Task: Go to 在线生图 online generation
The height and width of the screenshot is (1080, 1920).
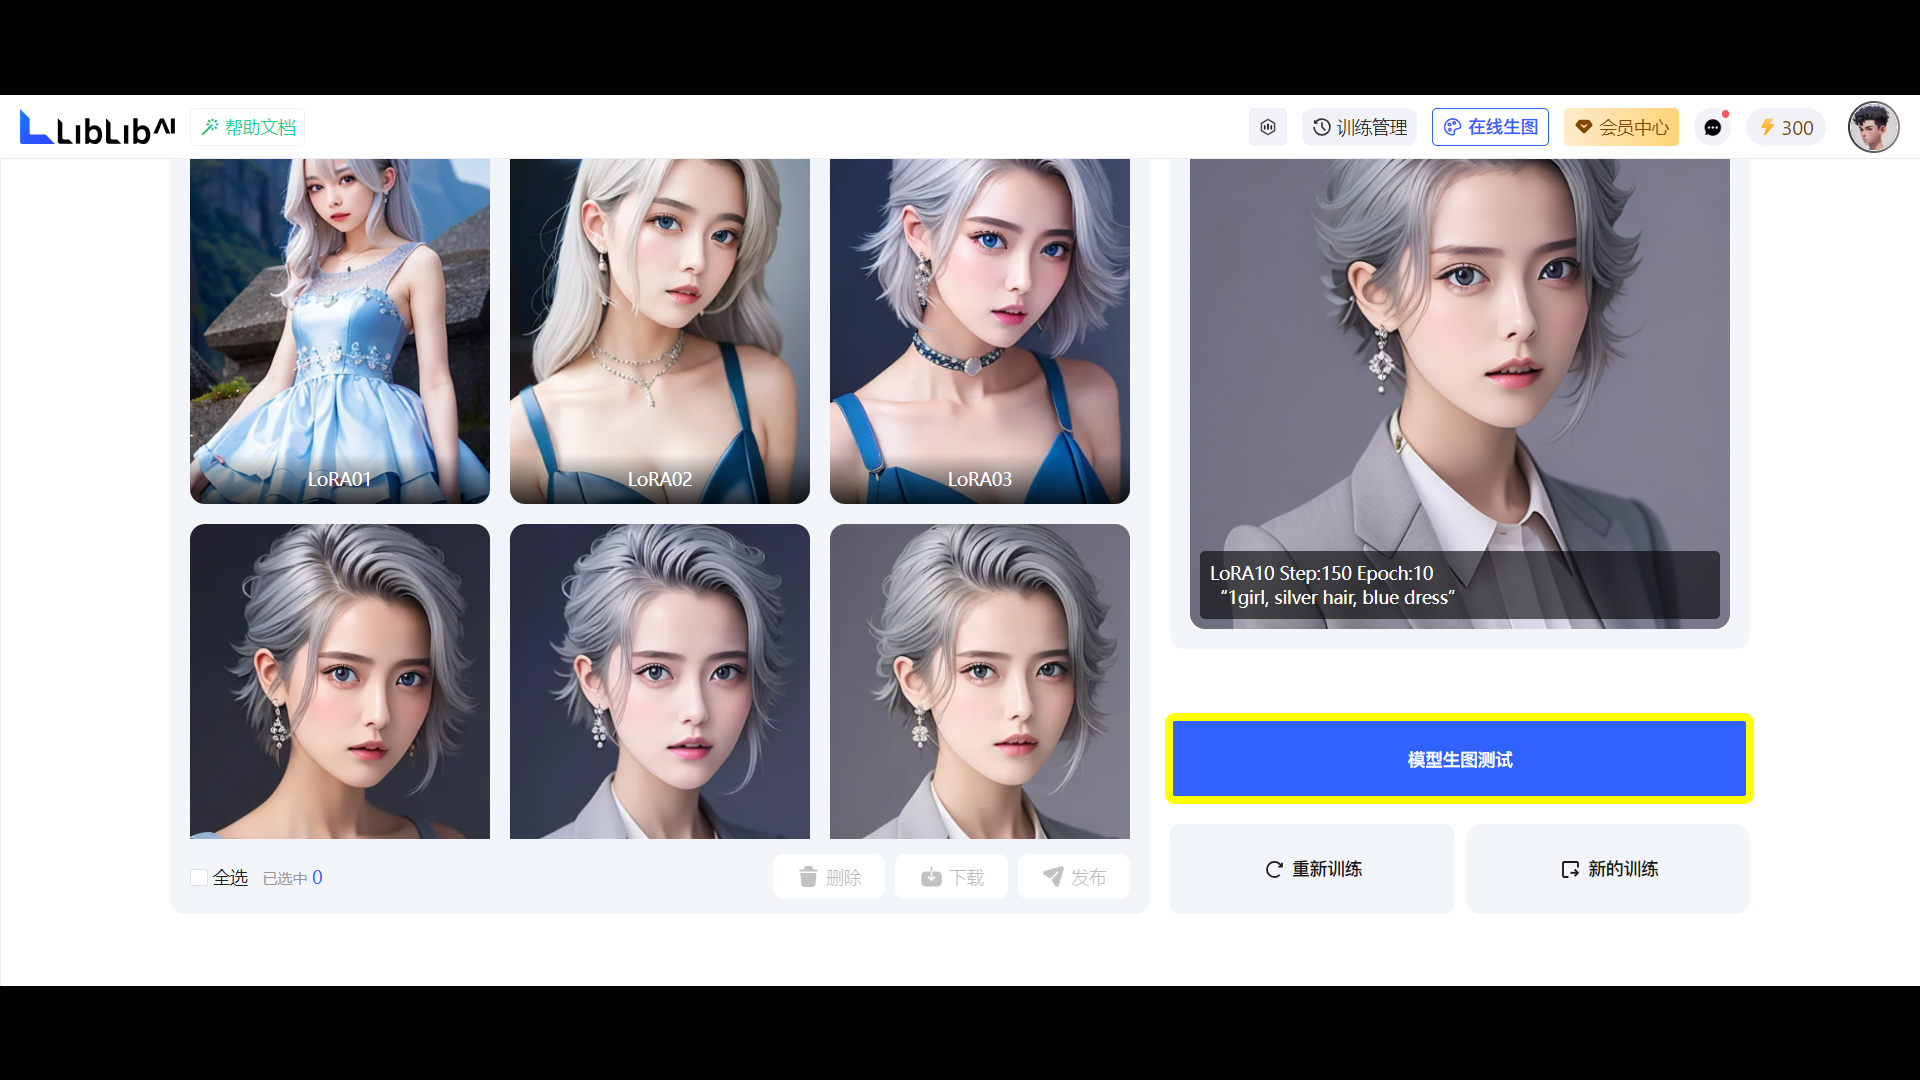Action: (1490, 128)
